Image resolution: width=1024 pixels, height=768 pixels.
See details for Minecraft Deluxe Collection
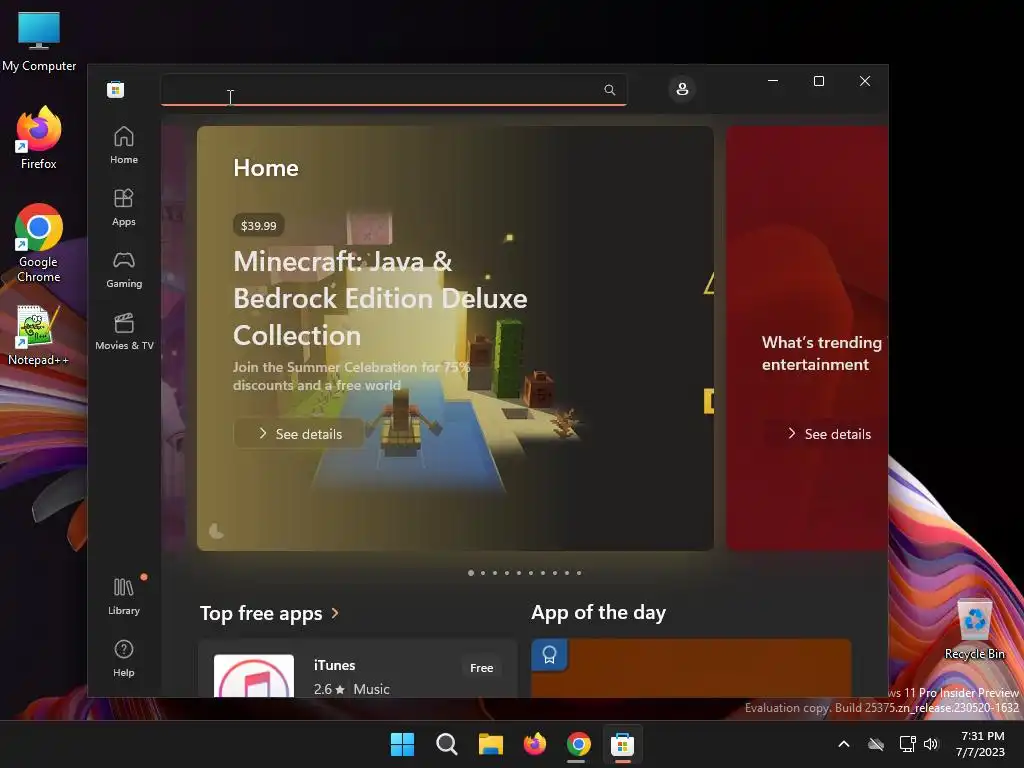coord(299,434)
